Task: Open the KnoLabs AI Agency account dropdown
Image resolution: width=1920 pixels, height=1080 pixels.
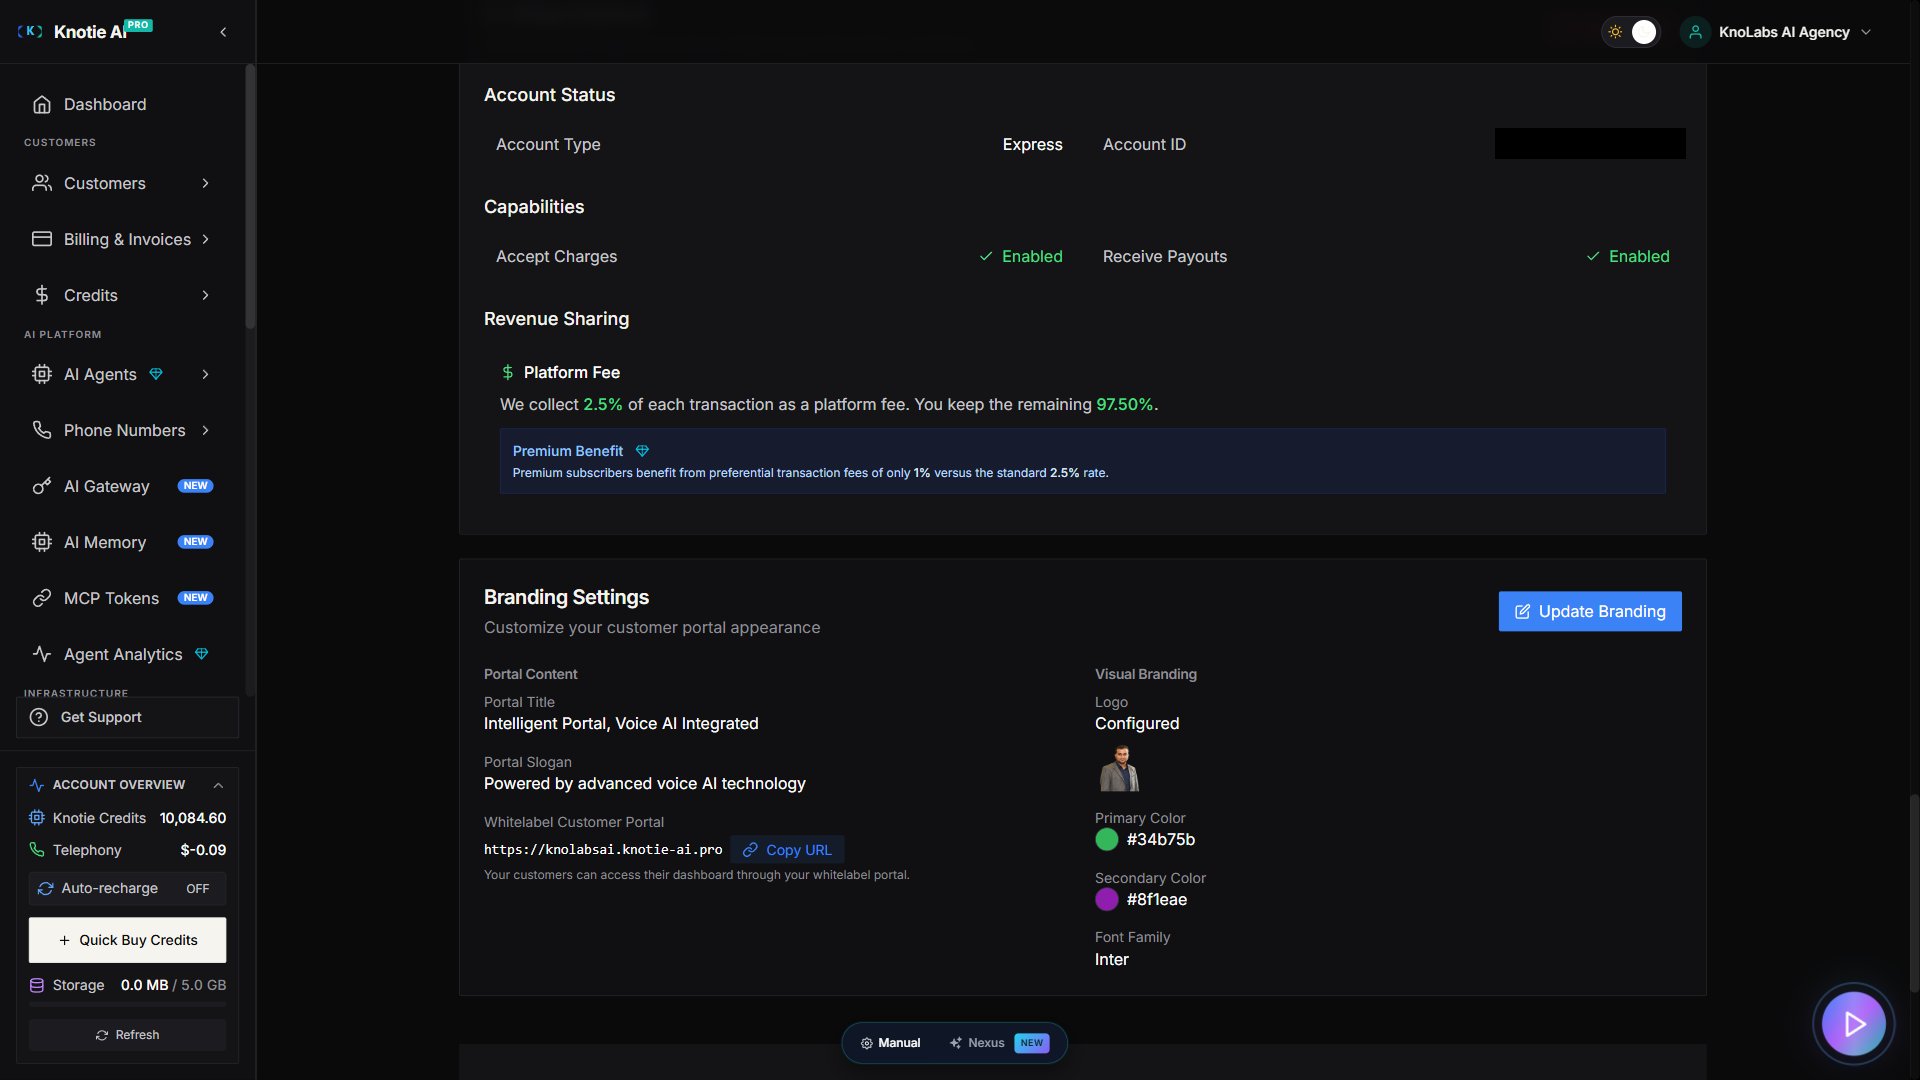Action: (1776, 32)
